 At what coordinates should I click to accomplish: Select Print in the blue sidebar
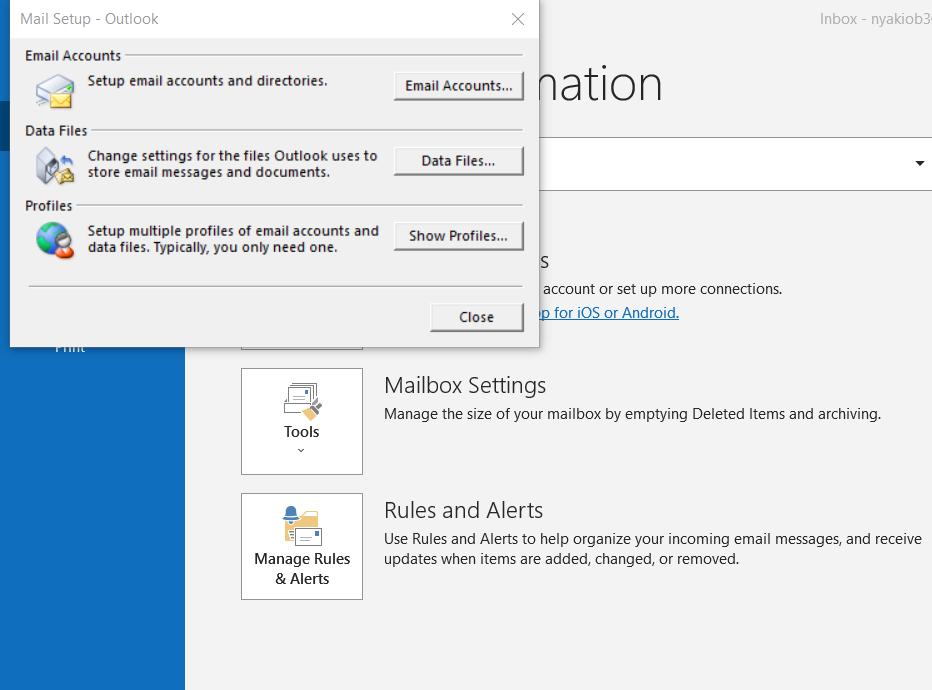coord(70,348)
